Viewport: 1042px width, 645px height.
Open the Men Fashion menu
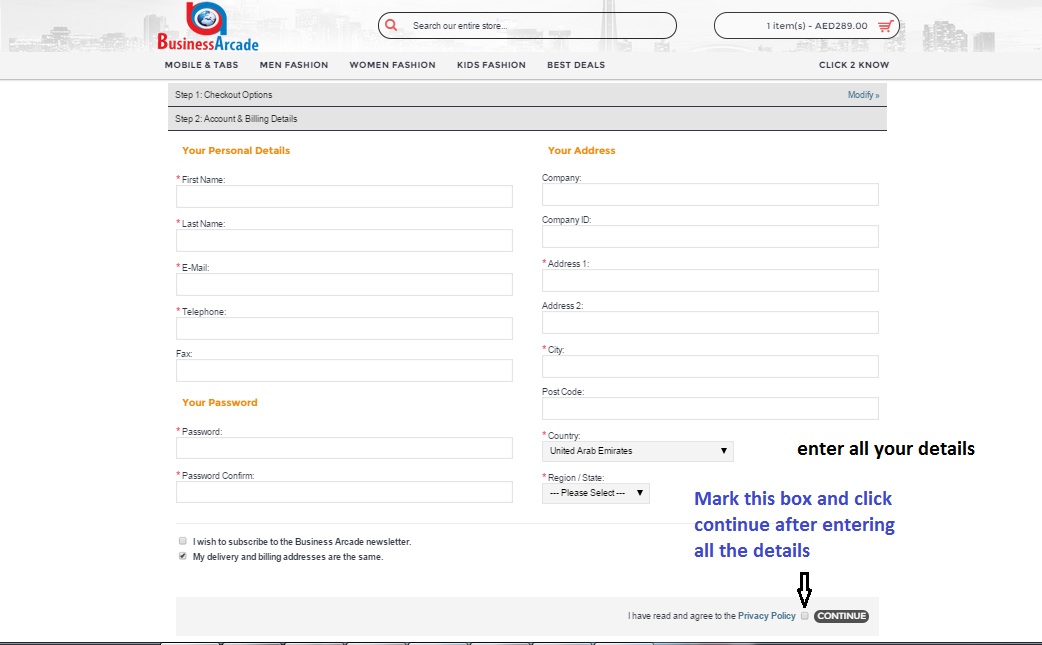pos(294,64)
